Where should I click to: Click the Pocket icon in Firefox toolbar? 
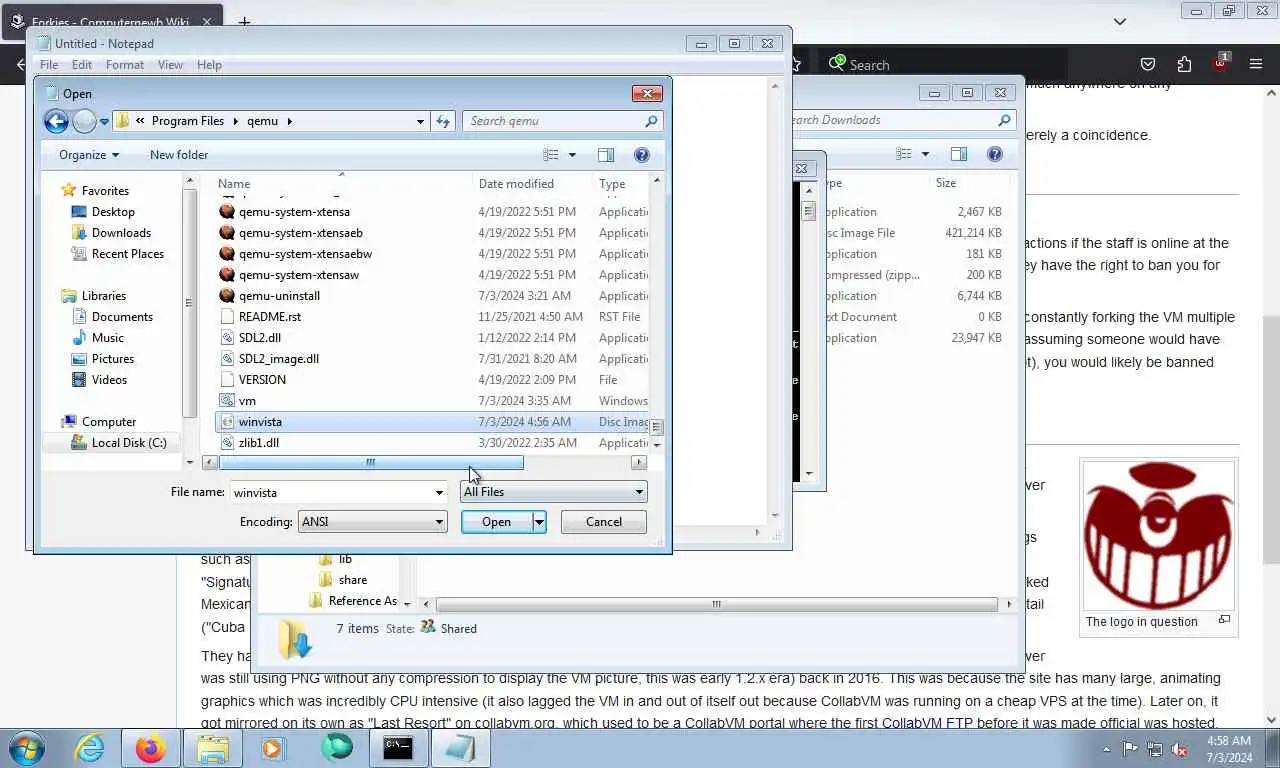(x=1148, y=64)
